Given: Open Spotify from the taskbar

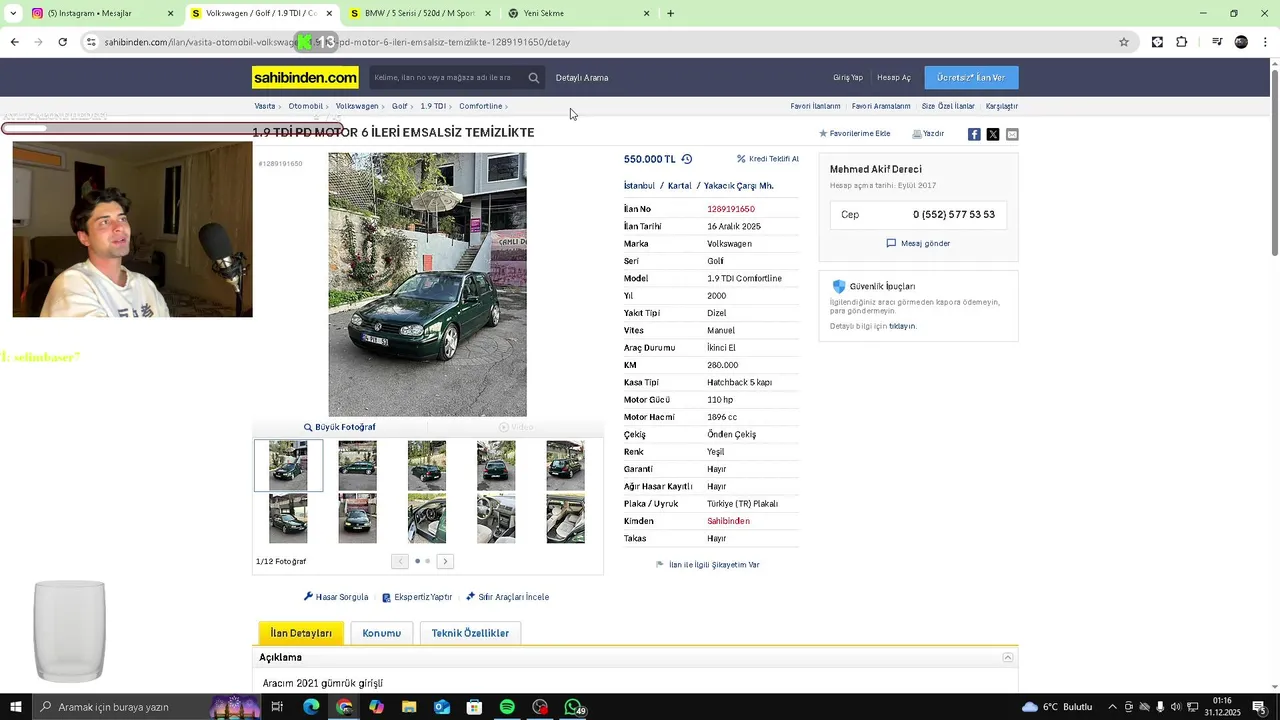Looking at the screenshot, I should (x=507, y=707).
